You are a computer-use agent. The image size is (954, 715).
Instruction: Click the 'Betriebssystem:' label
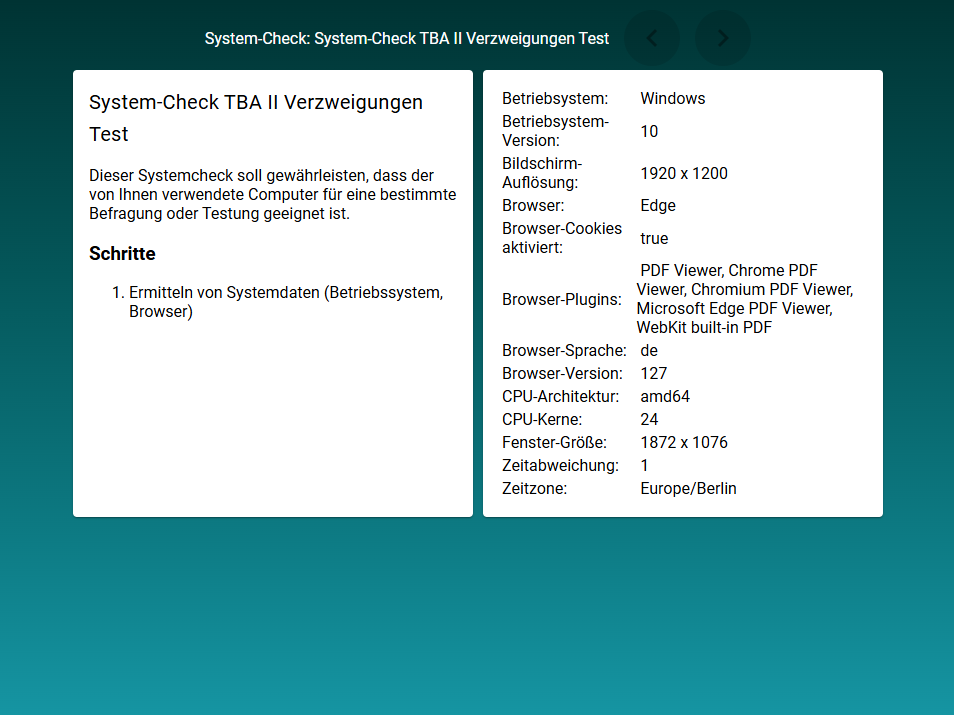click(555, 98)
